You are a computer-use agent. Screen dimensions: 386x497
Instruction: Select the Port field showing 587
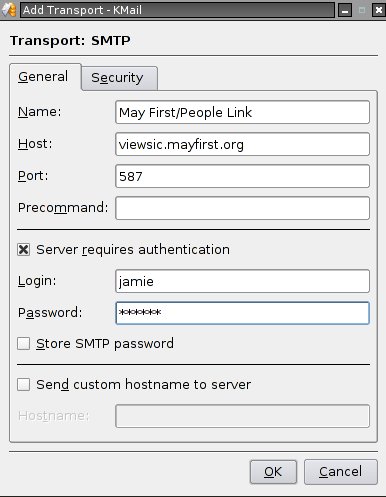click(242, 176)
